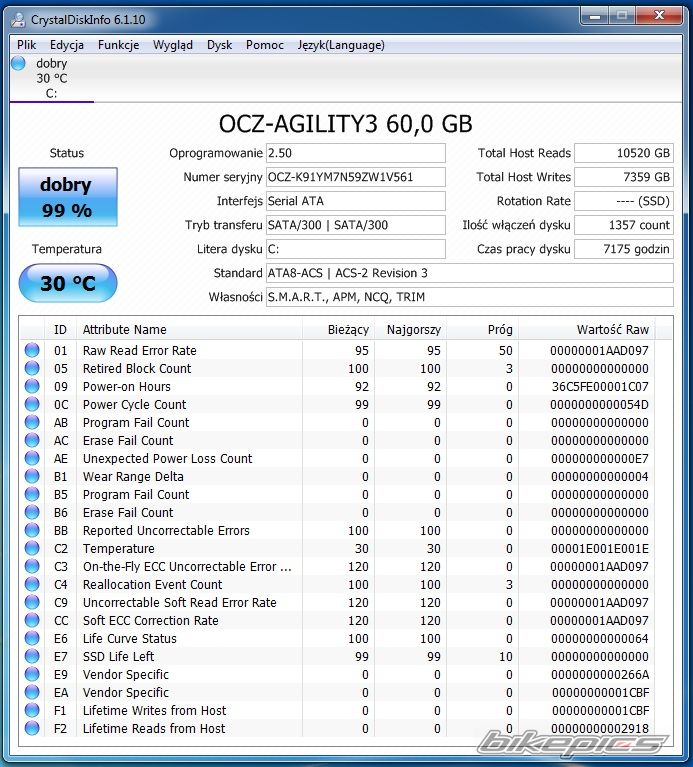
Task: Click the Wartość Raw column header
Action: click(x=612, y=330)
